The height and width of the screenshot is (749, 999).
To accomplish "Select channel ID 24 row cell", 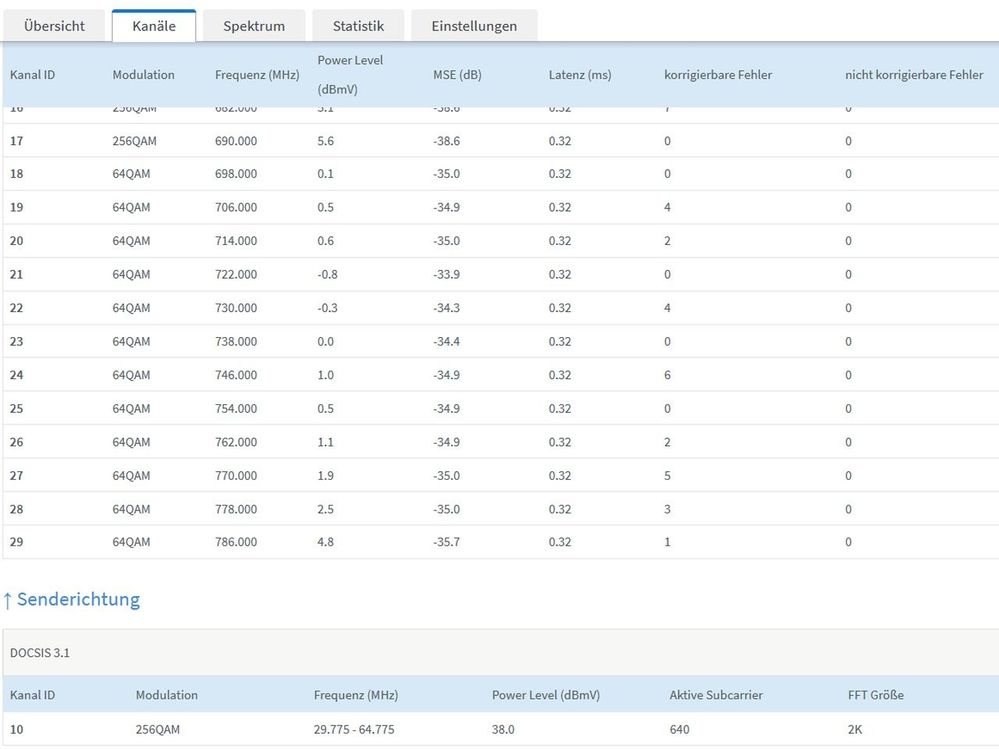I will click(x=16, y=375).
